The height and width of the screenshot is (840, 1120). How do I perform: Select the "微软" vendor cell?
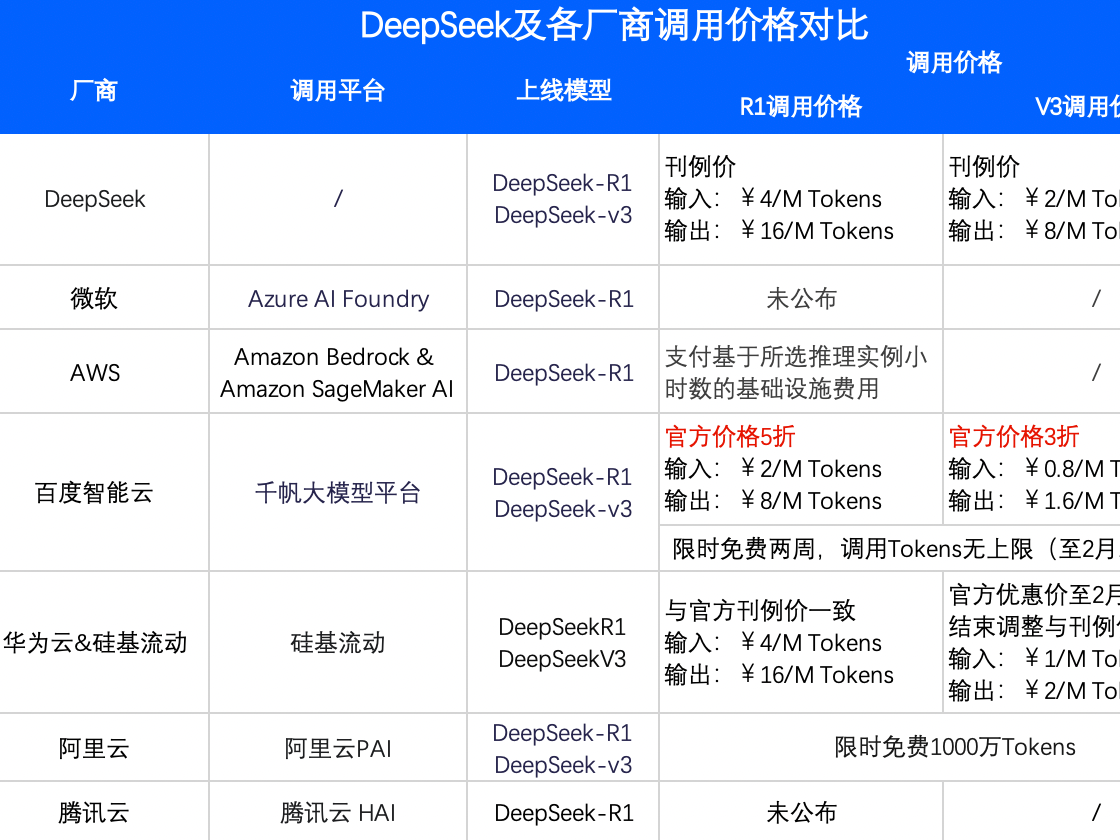point(94,298)
